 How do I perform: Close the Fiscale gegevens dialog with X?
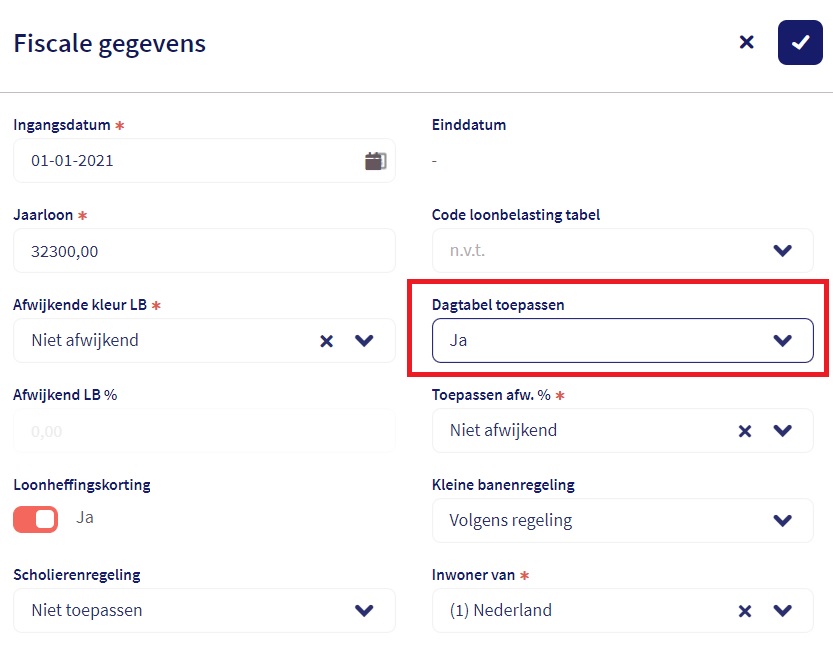[x=746, y=42]
